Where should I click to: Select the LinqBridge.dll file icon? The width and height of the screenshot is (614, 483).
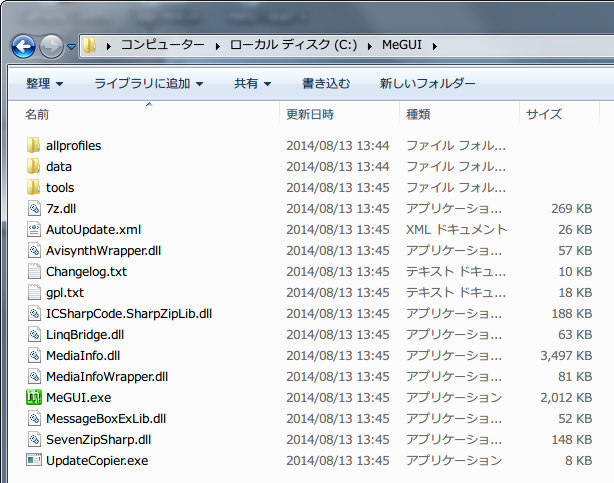(34, 335)
